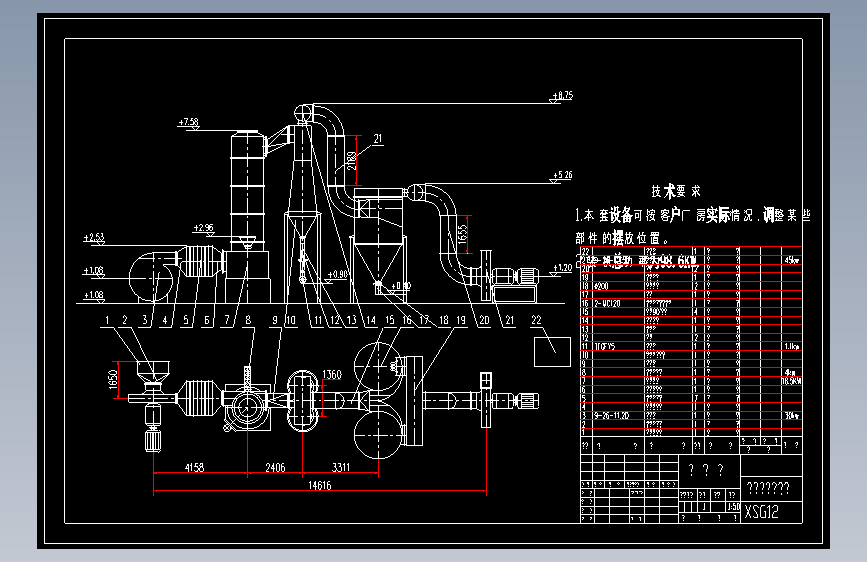The image size is (867, 562).
Task: Click the +7.58 elevation marker text
Action: pyautogui.click(x=189, y=122)
